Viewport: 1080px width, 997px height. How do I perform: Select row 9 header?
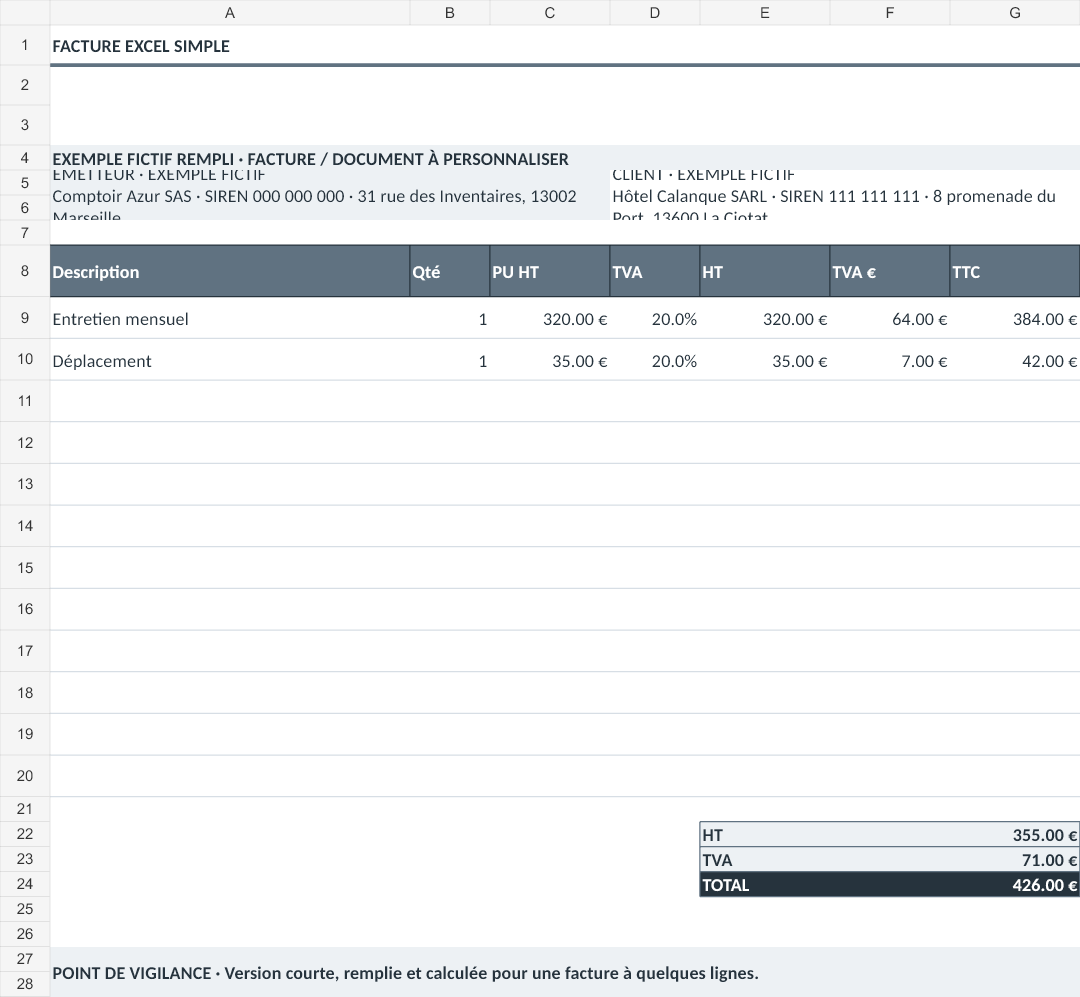click(25, 318)
